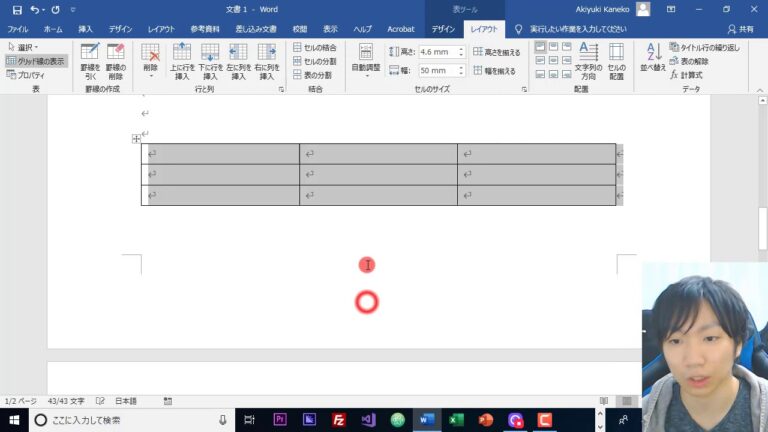768x432 pixels.
Task: Open rows and columns dialog launcher
Action: point(281,90)
